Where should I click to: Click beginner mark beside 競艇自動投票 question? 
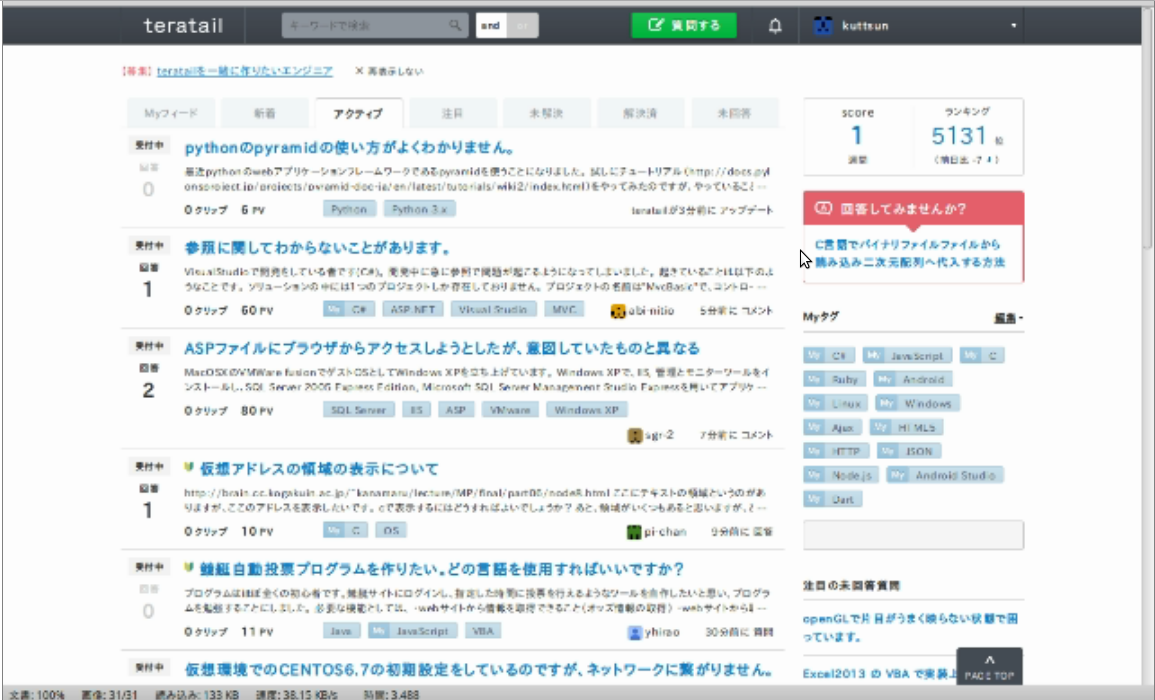pyautogui.click(x=189, y=568)
